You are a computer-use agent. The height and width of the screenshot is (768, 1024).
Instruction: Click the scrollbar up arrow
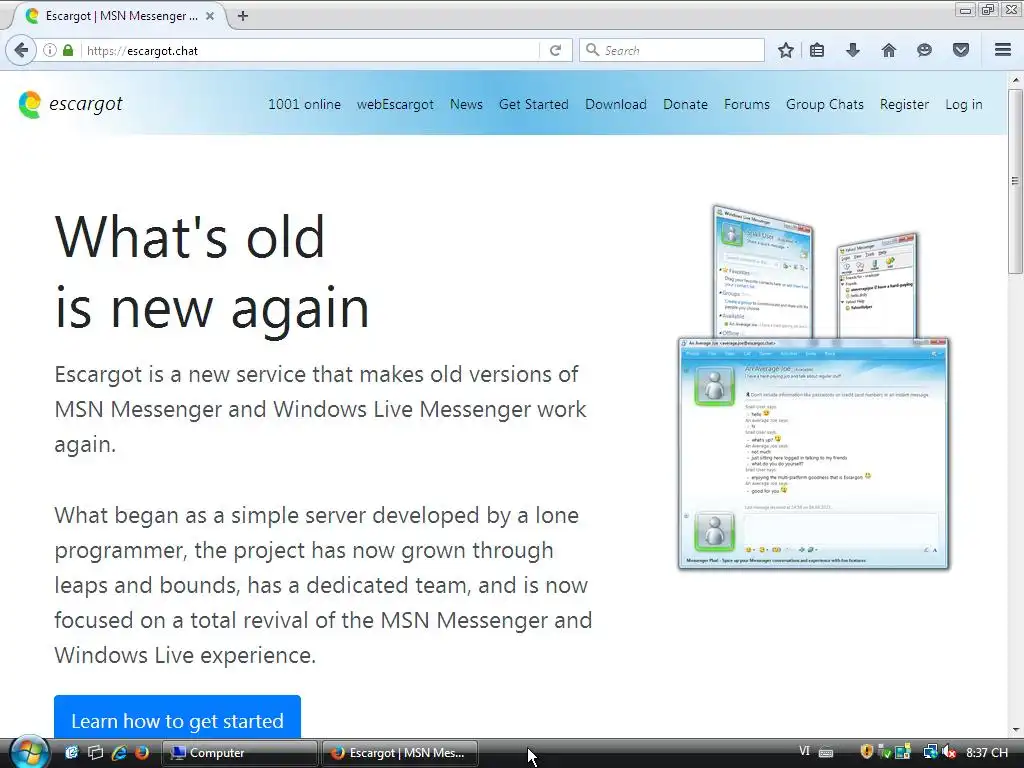pyautogui.click(x=1015, y=79)
